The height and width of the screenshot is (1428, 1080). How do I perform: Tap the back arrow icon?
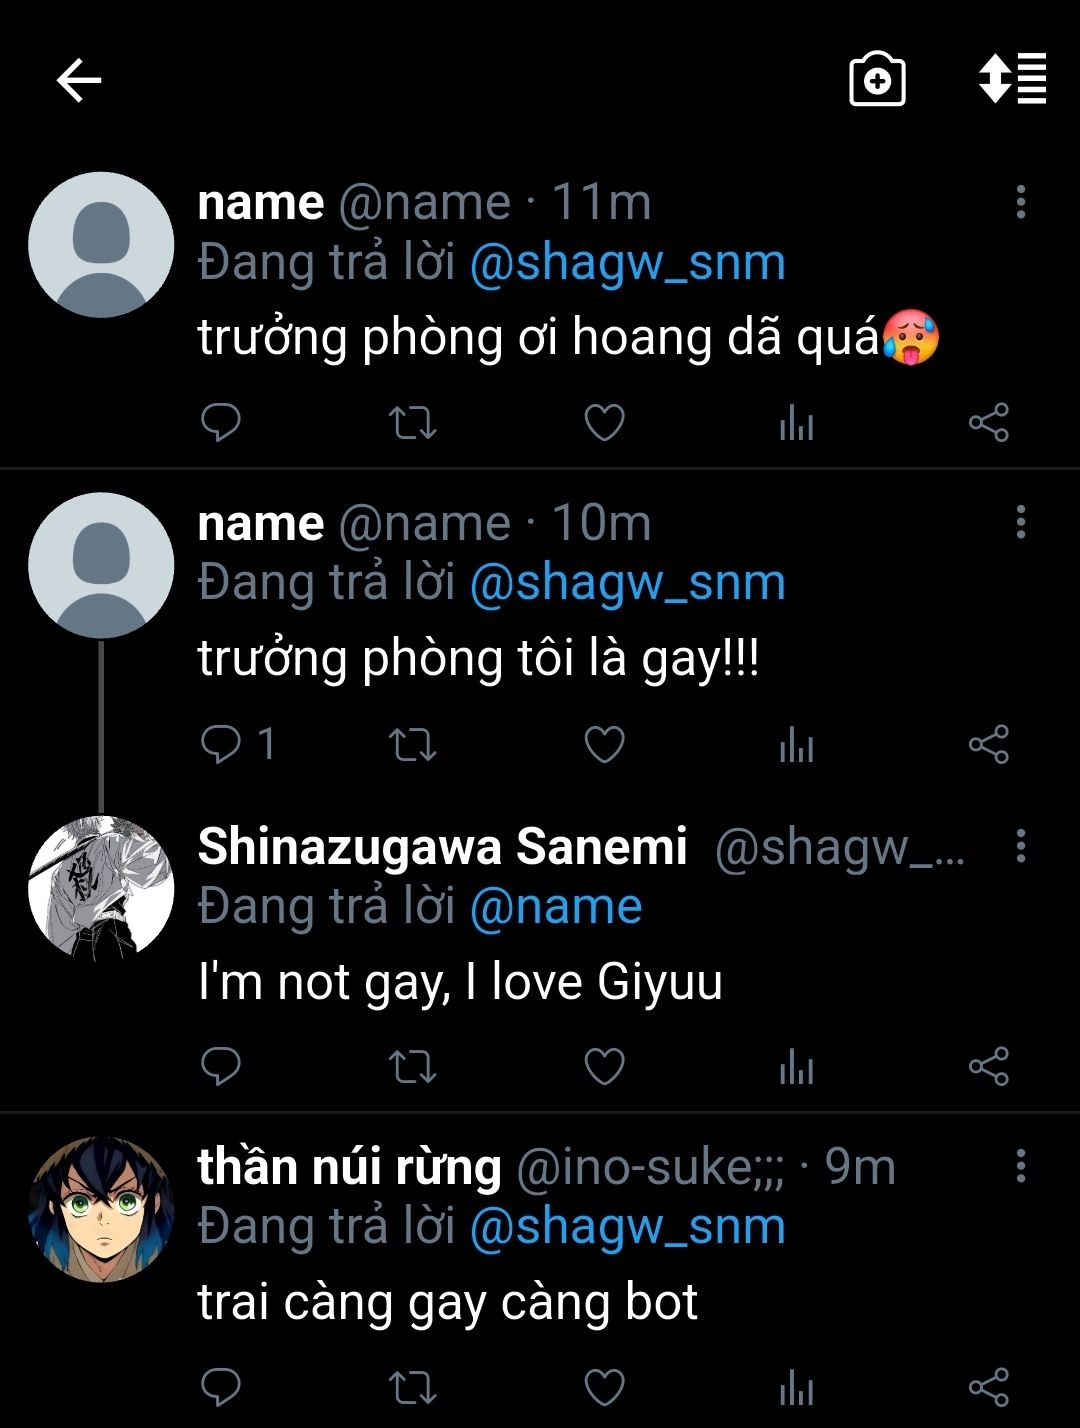tap(79, 80)
